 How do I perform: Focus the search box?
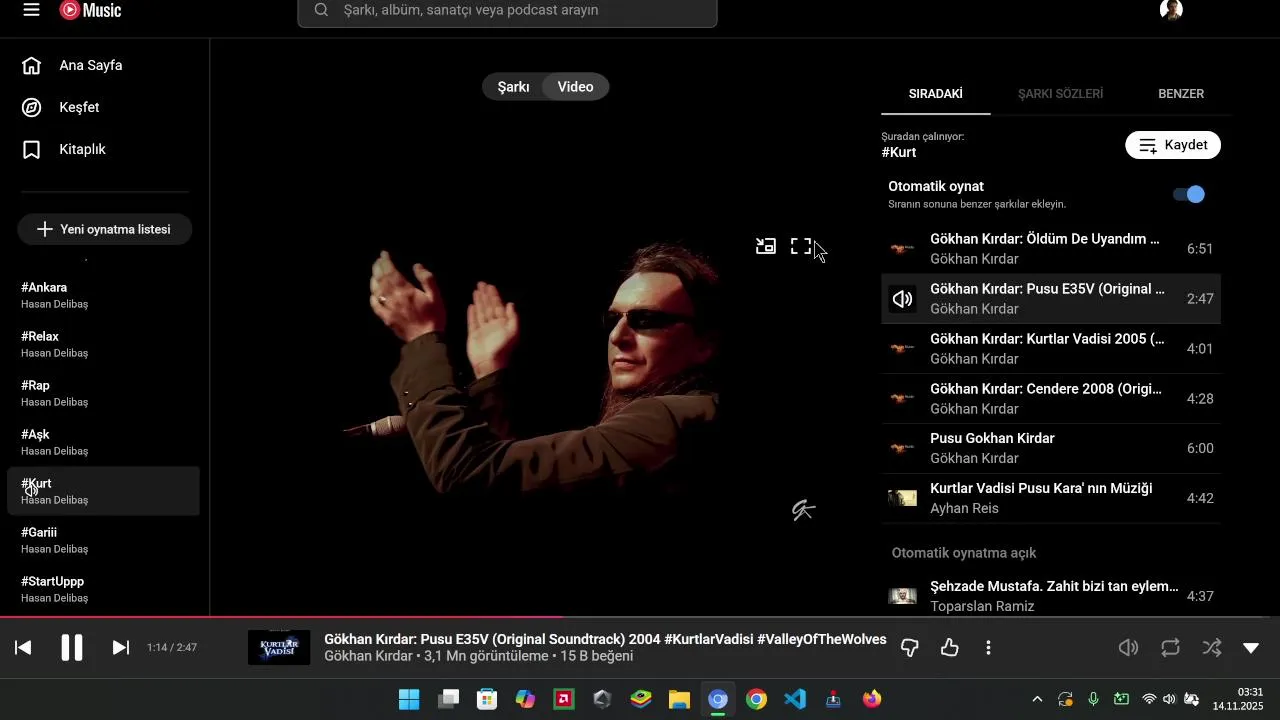tap(507, 10)
